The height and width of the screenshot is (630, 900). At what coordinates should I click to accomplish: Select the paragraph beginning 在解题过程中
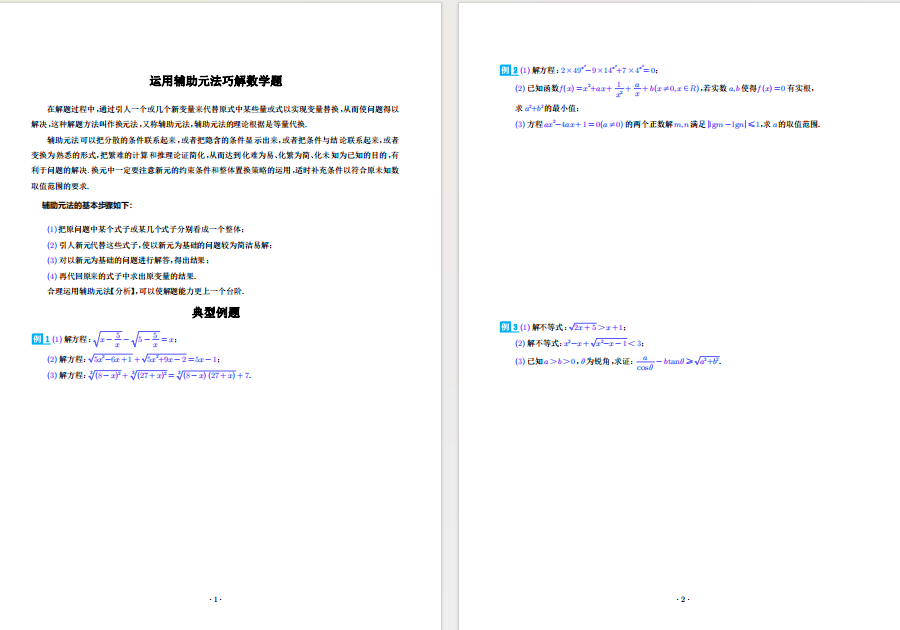(215, 116)
